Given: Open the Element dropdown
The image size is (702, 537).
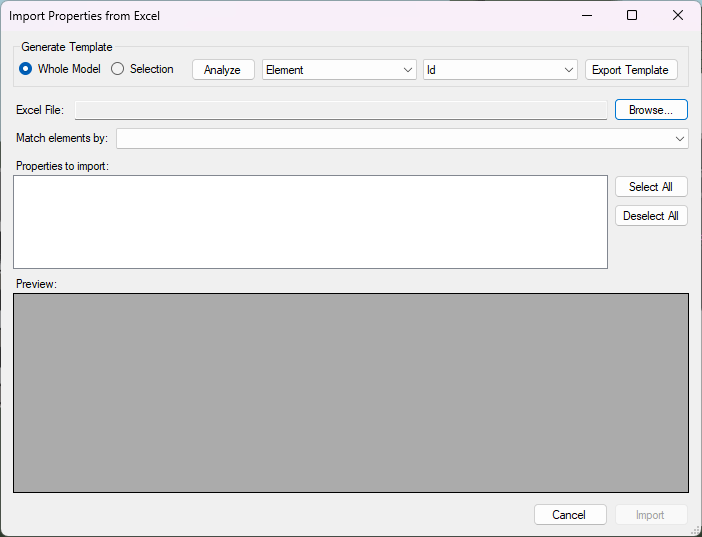Looking at the screenshot, I should (339, 70).
